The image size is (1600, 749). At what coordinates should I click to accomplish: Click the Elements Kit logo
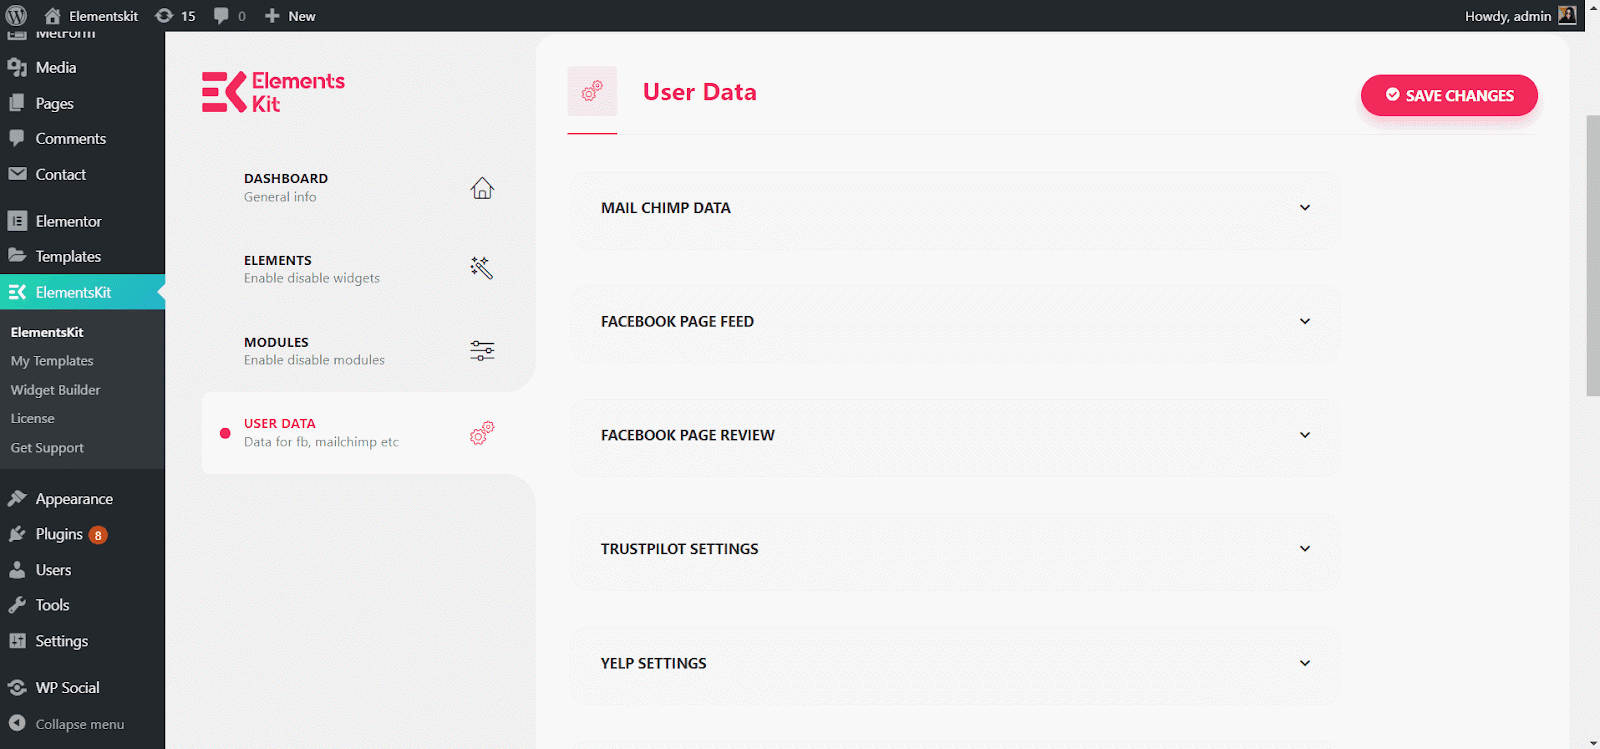(x=273, y=92)
